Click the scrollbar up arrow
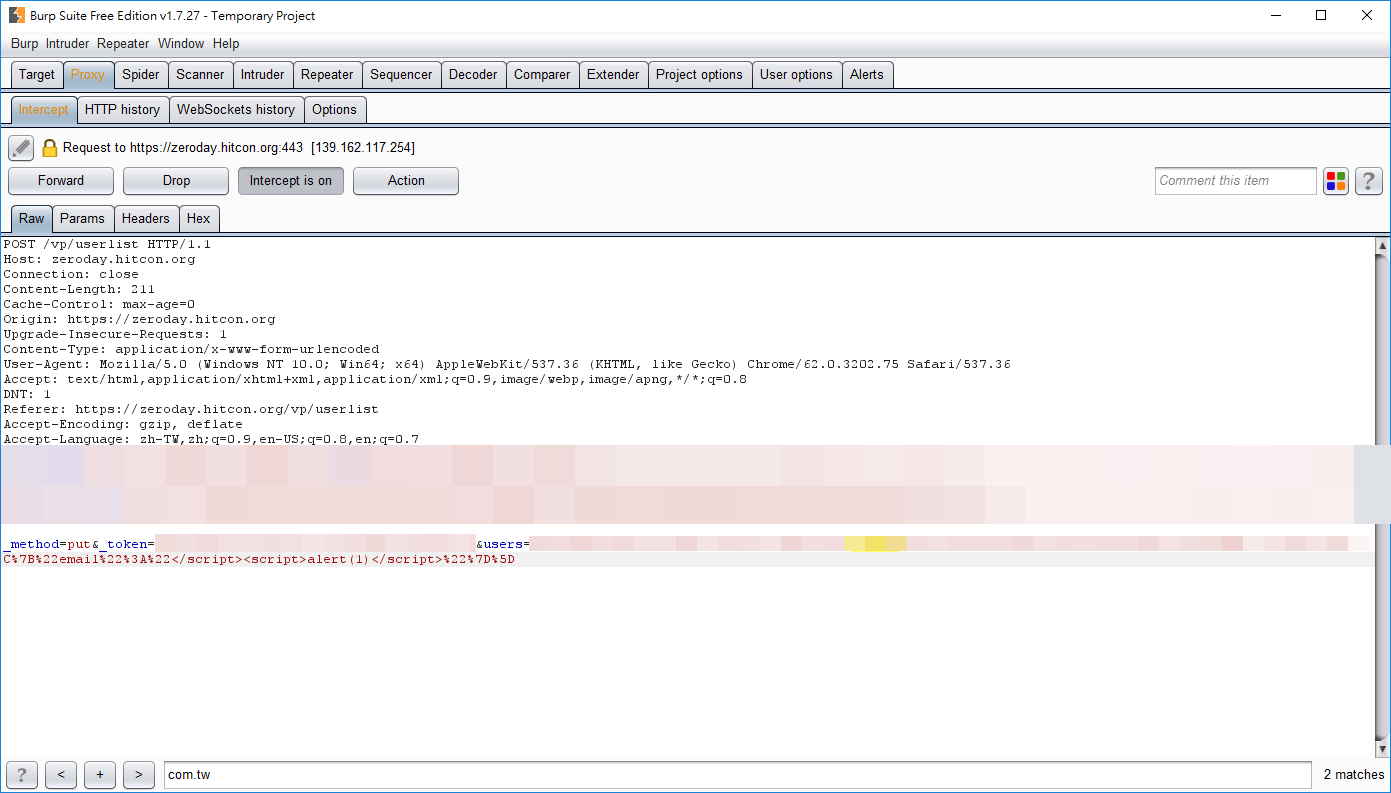The height and width of the screenshot is (793, 1391). tap(1383, 246)
